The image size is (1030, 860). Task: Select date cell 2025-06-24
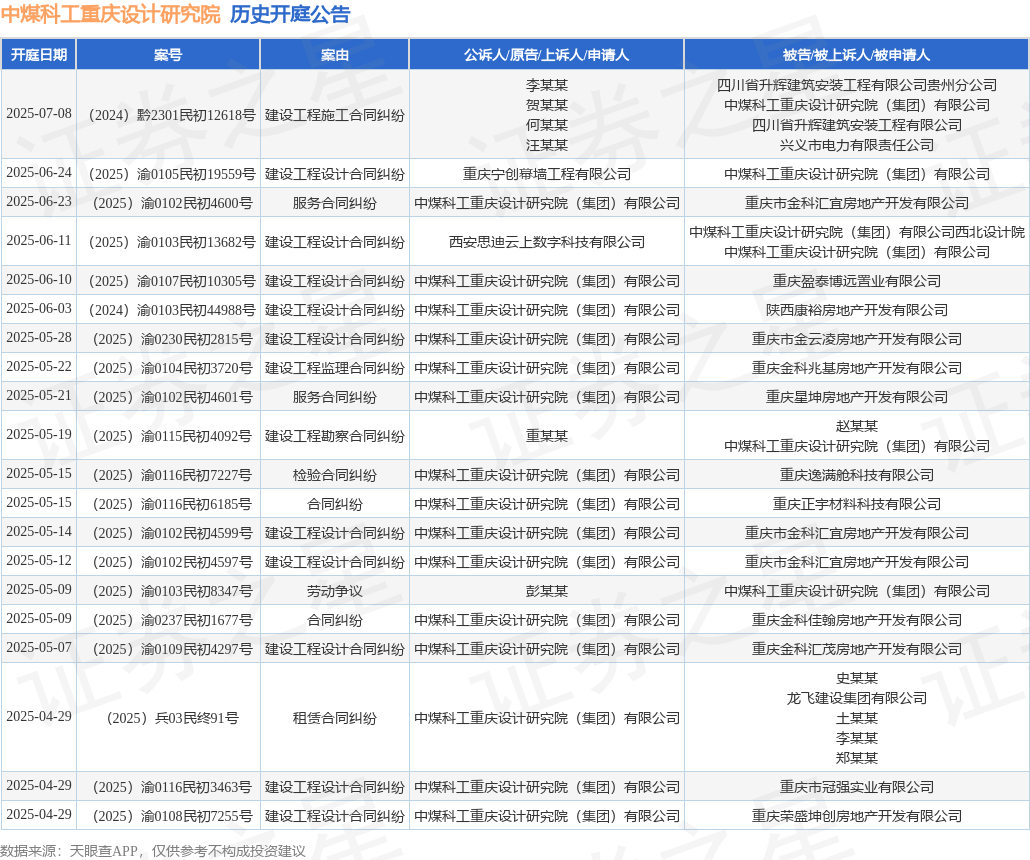pos(39,173)
